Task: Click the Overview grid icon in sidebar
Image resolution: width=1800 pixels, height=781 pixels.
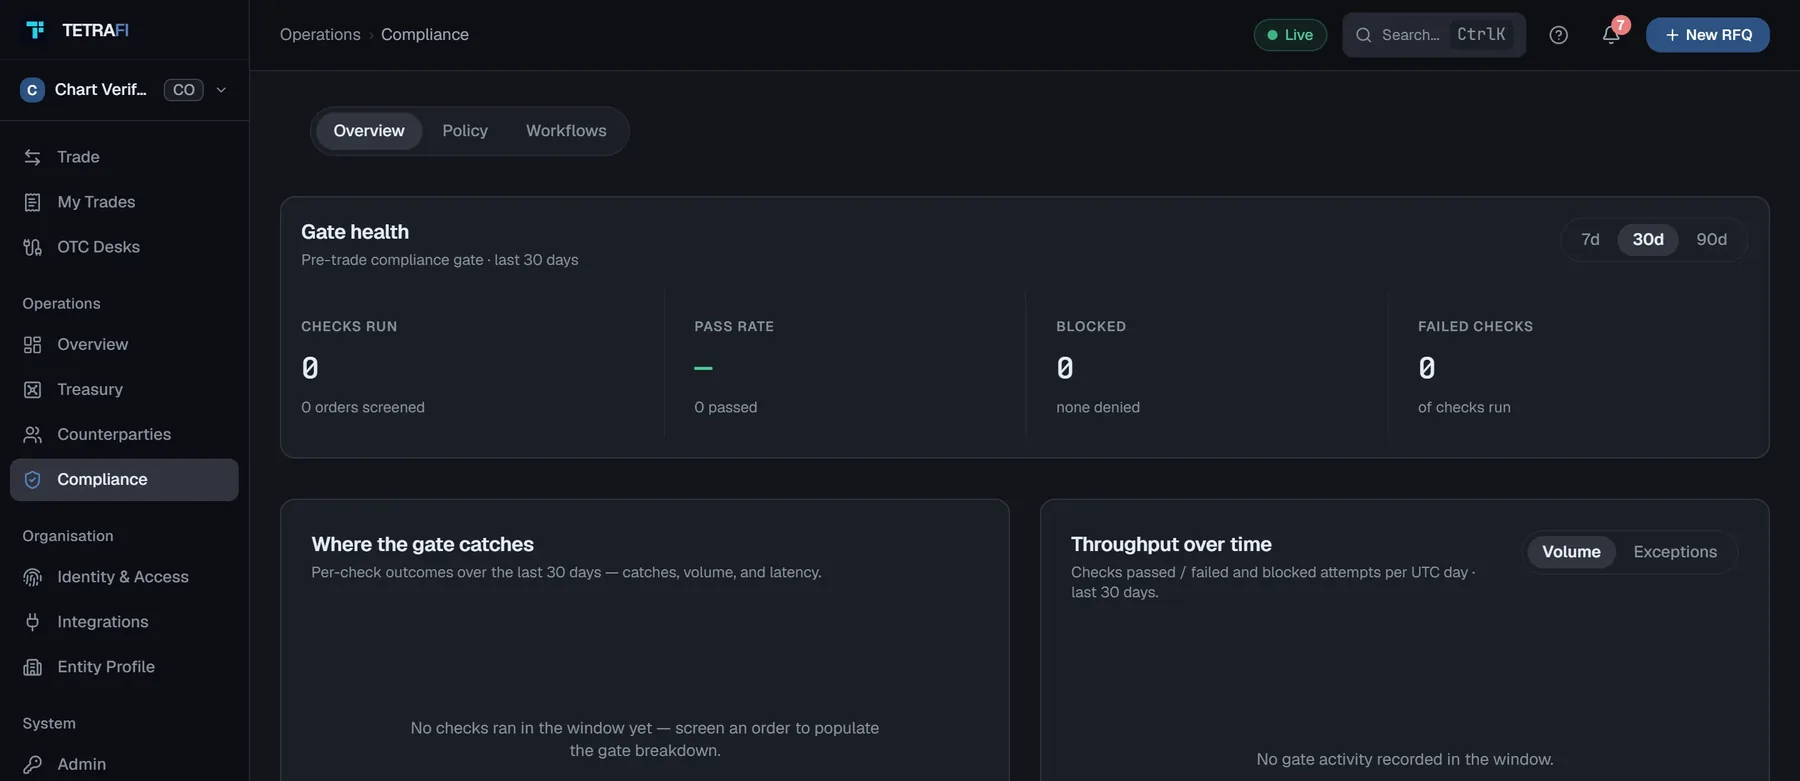Action: [x=33, y=345]
